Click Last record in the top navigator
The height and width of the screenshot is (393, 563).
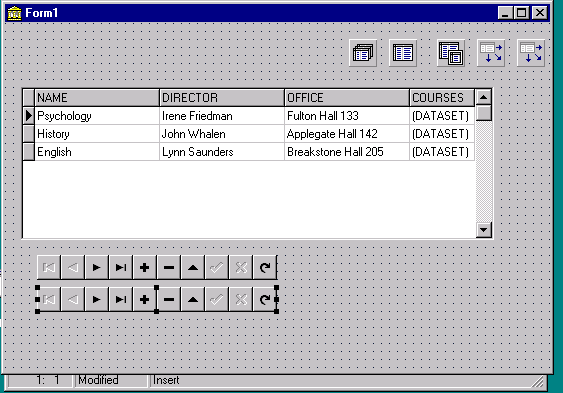pyautogui.click(x=121, y=267)
